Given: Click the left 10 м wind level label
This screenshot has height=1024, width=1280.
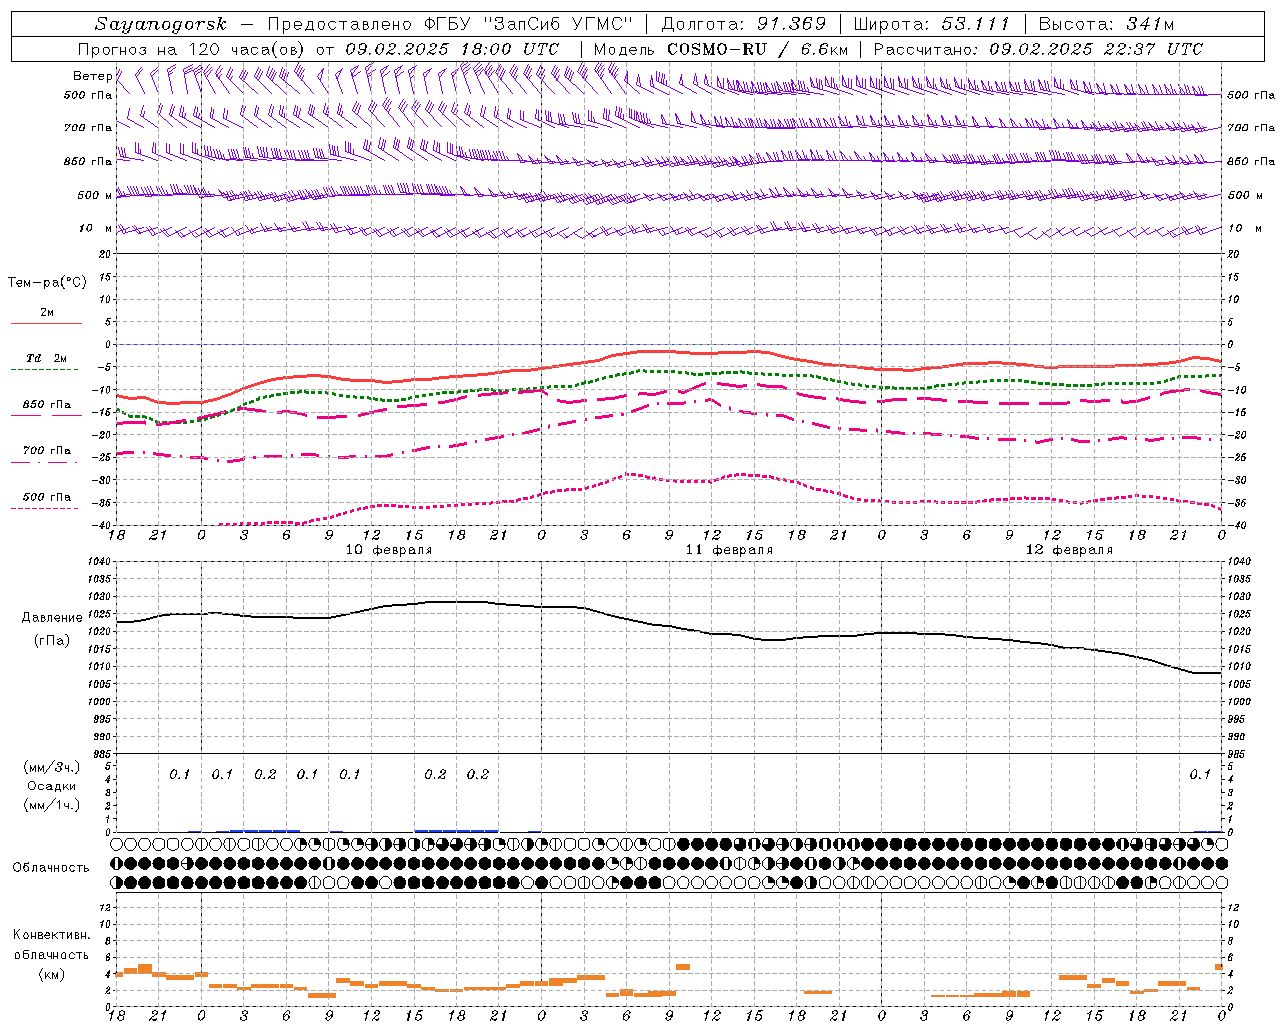Looking at the screenshot, I should (95, 229).
